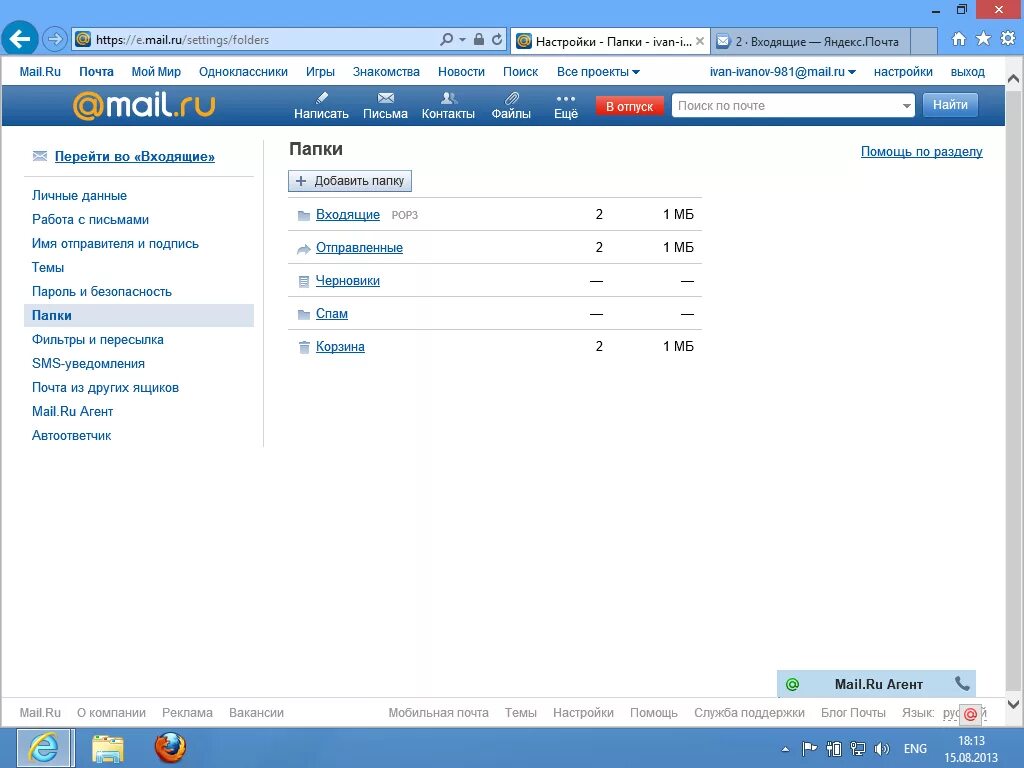Screen dimensions: 1024x768
Task: Click the Отправленные arrow icon
Action: click(x=304, y=248)
